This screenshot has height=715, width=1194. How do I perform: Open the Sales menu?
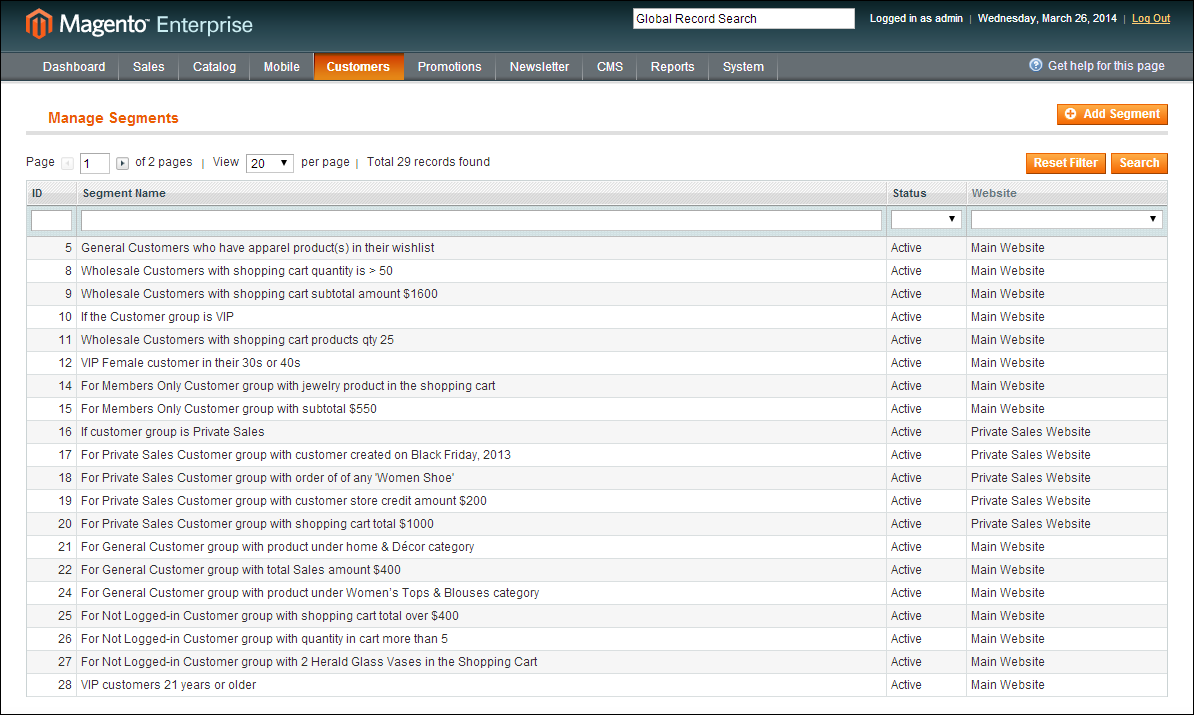[148, 67]
